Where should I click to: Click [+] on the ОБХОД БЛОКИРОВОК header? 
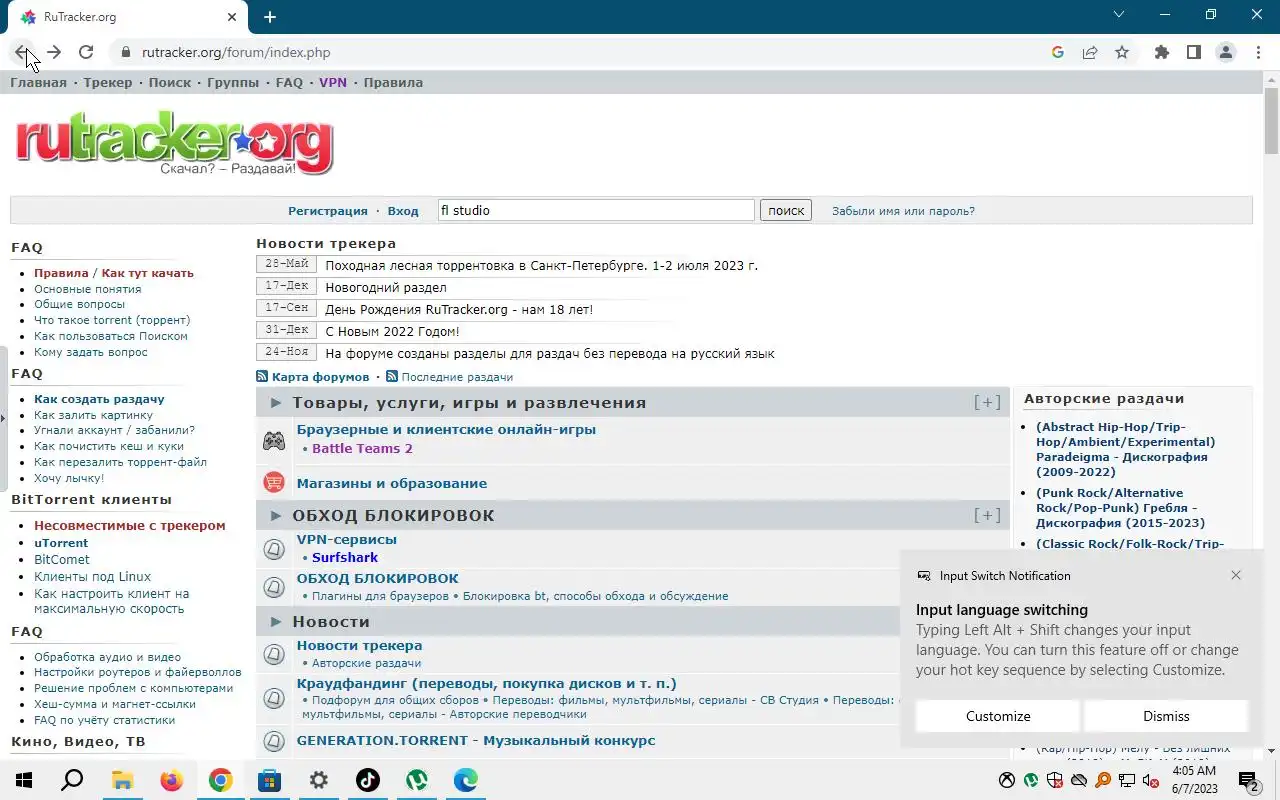987,515
